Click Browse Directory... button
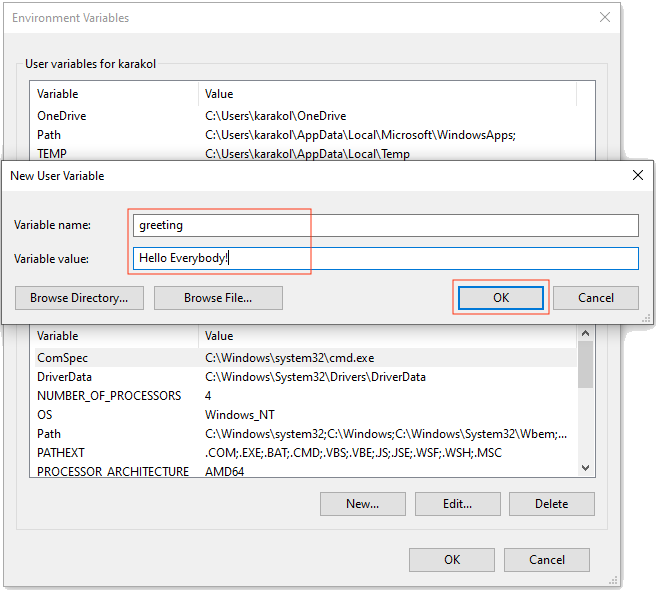The image size is (656, 591). point(79,298)
